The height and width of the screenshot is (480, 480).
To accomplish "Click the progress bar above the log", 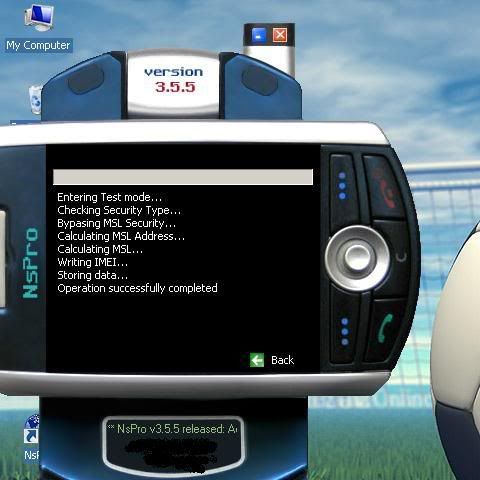I will (183, 177).
